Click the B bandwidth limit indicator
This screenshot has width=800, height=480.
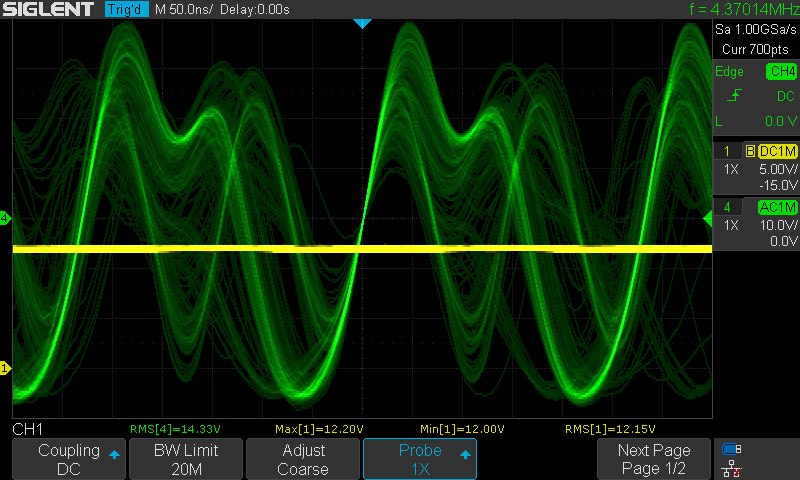(750, 151)
